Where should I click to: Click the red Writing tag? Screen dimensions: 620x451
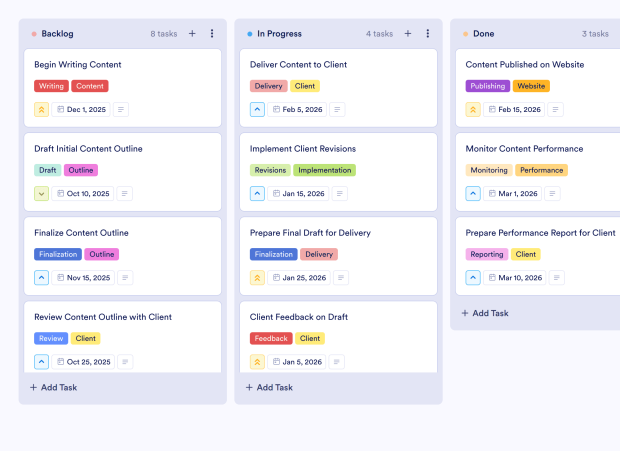point(51,86)
